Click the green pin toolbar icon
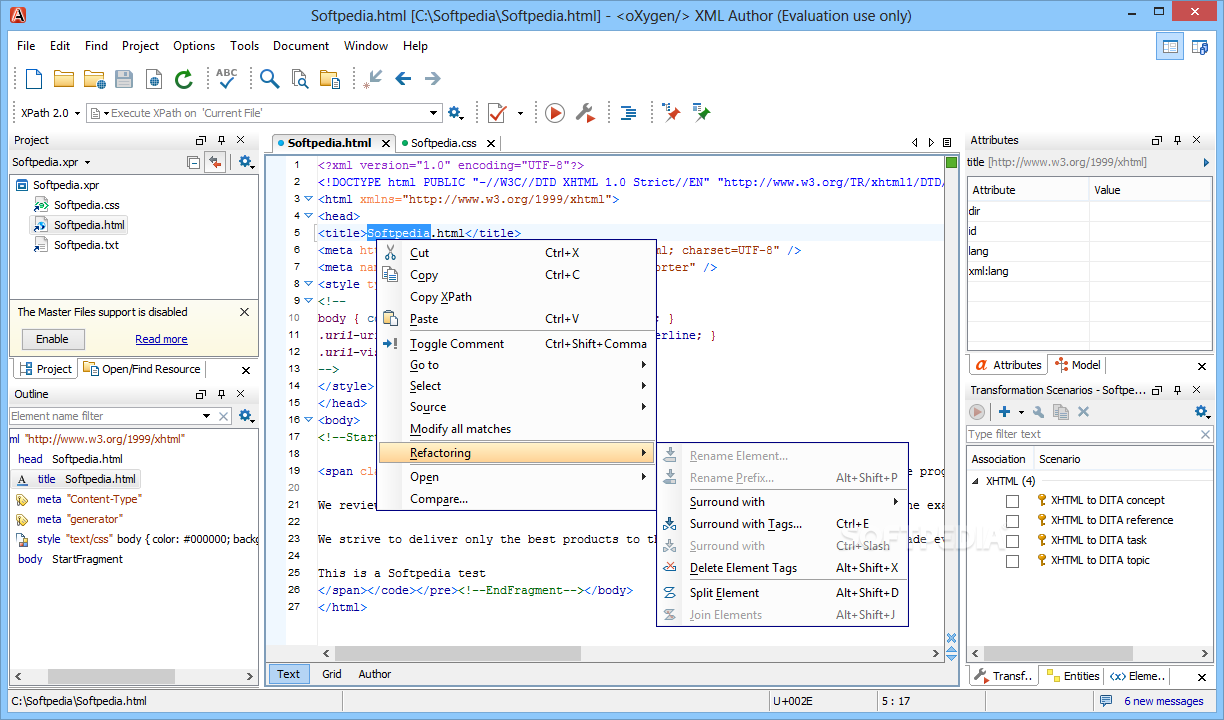 pos(701,113)
